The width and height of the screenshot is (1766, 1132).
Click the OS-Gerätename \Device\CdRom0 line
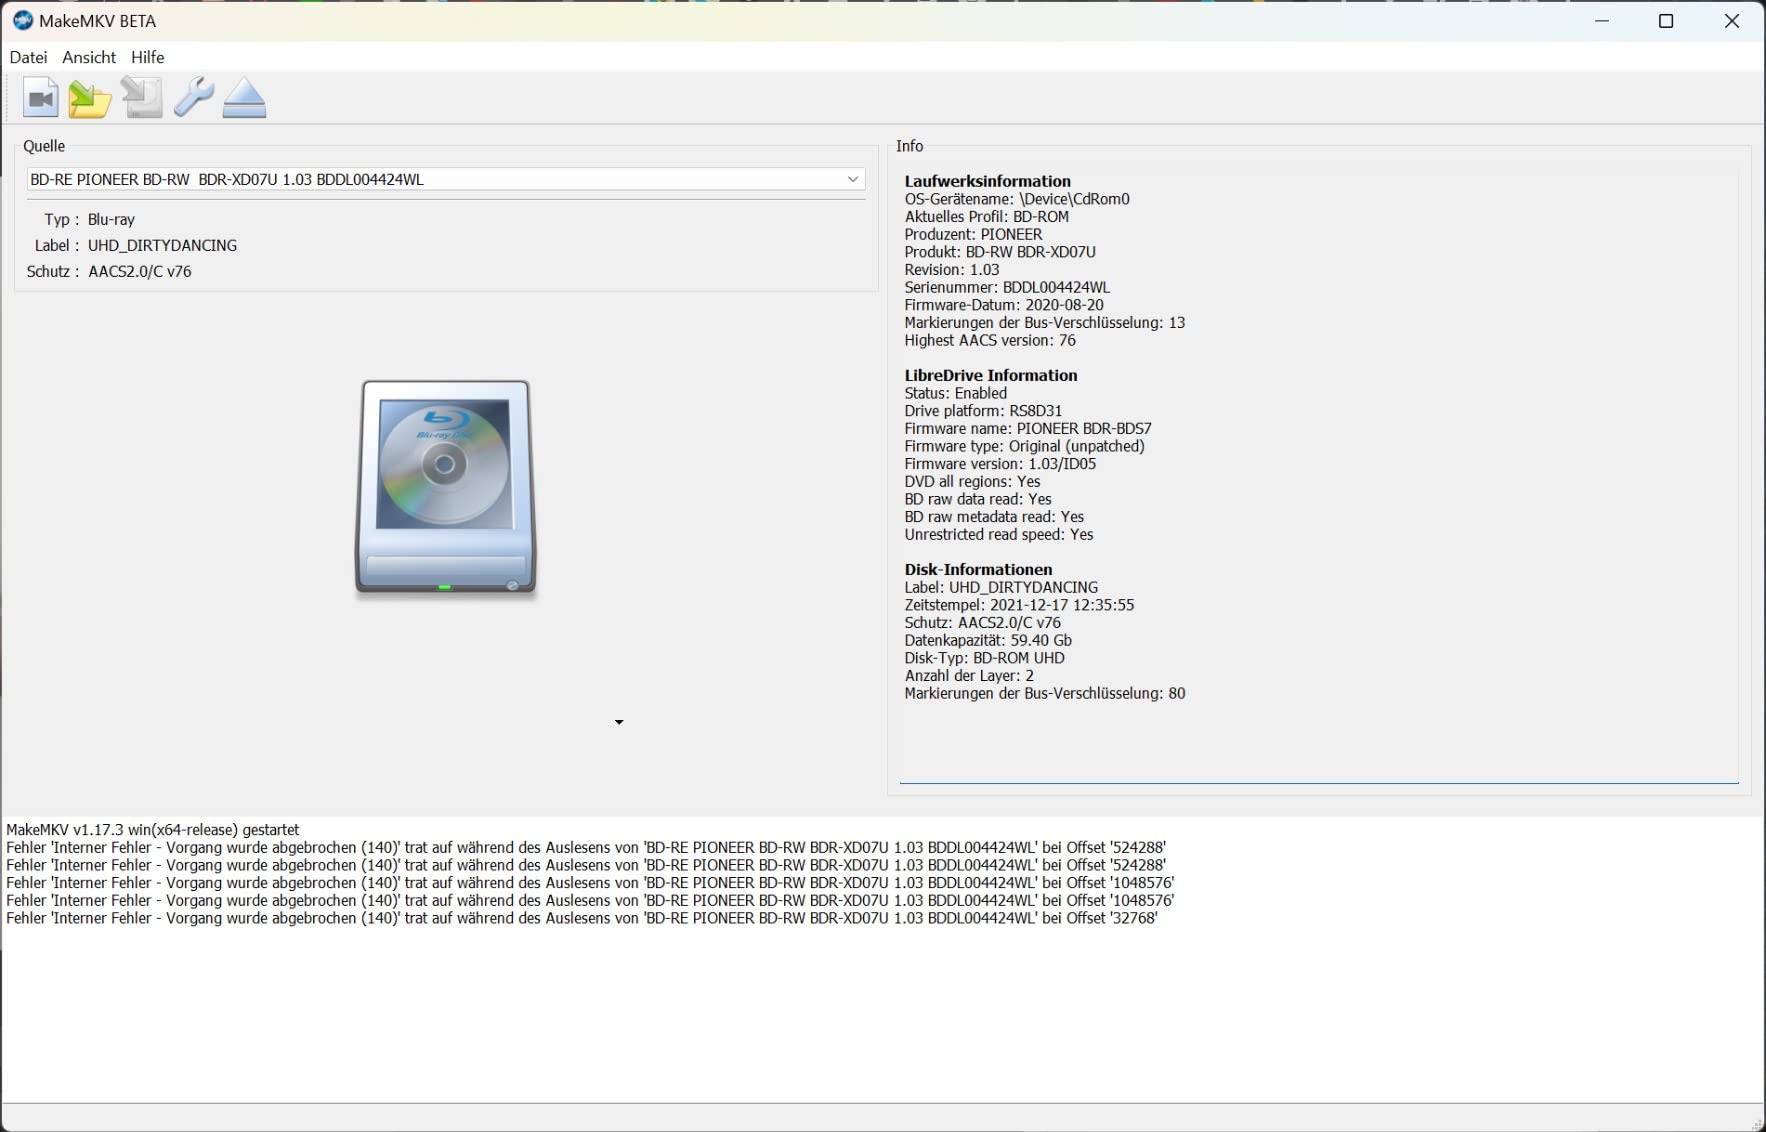click(1017, 199)
